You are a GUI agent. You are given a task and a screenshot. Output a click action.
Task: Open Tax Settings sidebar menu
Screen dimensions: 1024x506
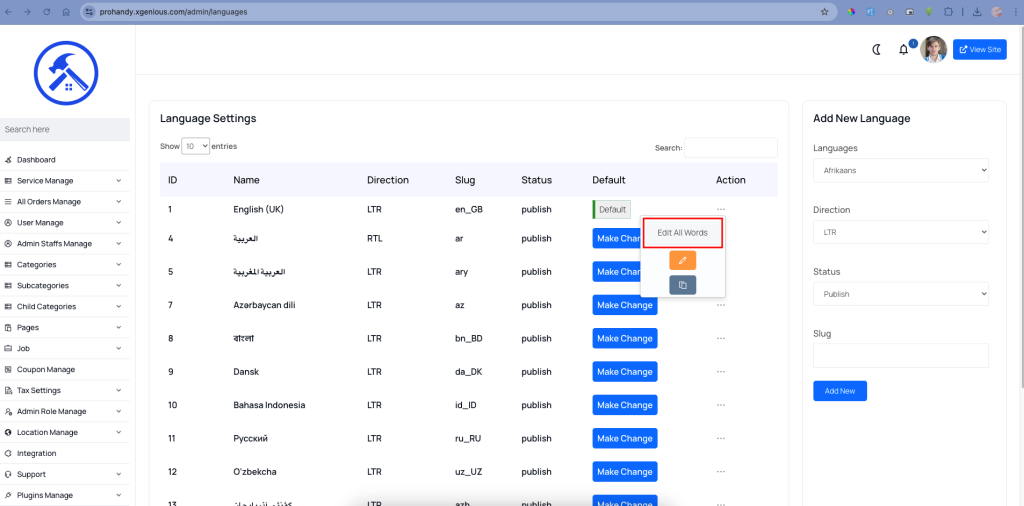pos(65,390)
